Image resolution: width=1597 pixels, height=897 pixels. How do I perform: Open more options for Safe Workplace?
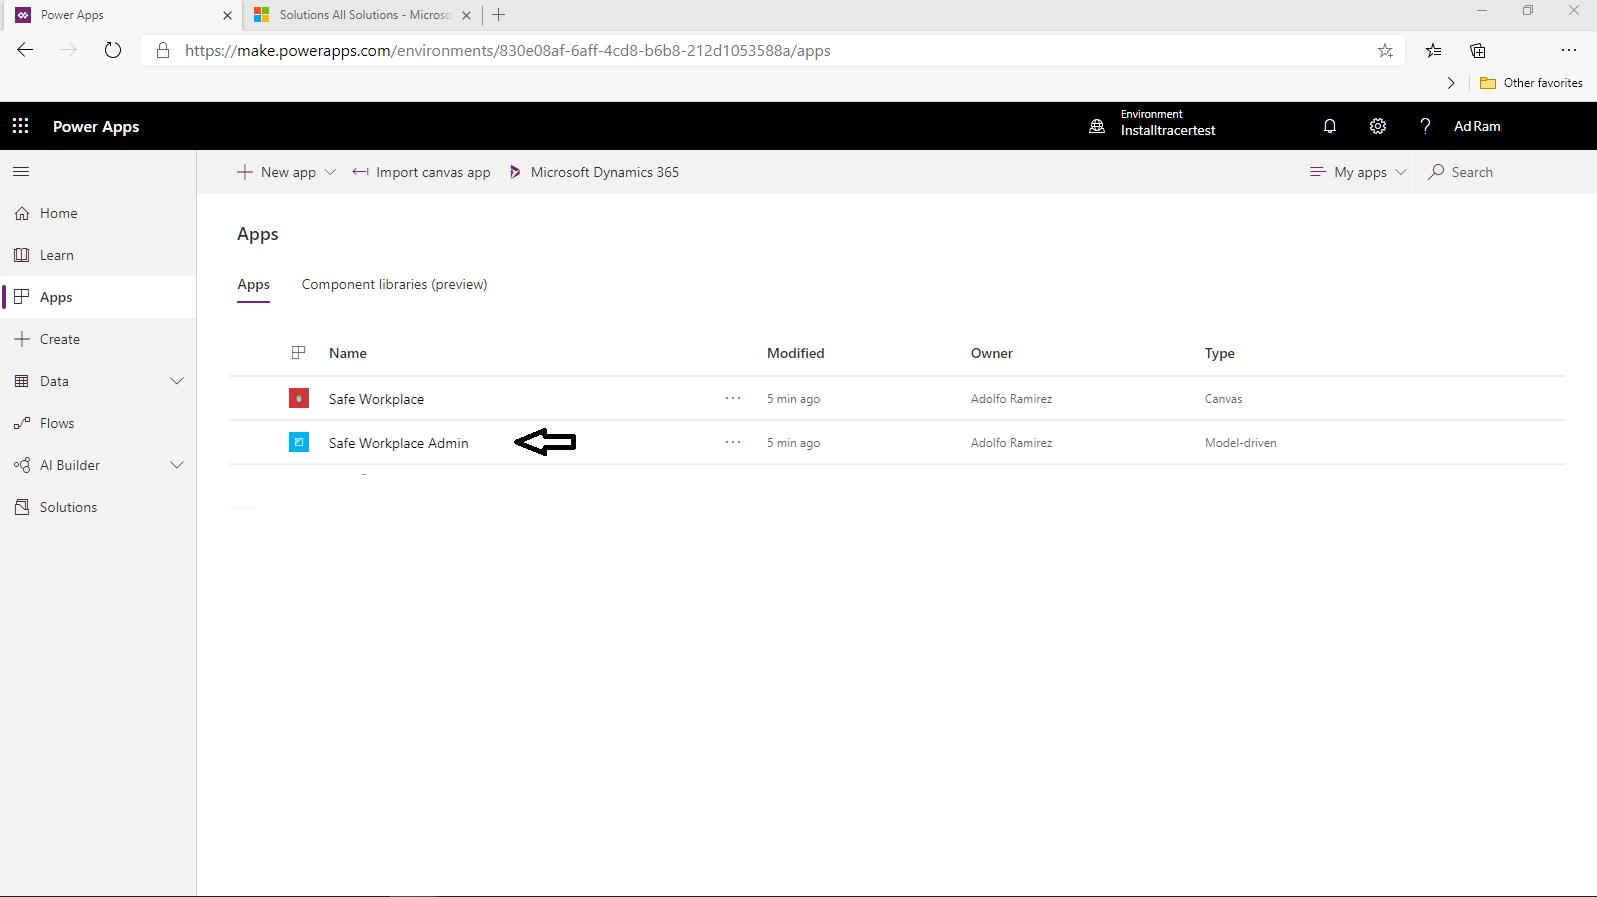click(733, 398)
